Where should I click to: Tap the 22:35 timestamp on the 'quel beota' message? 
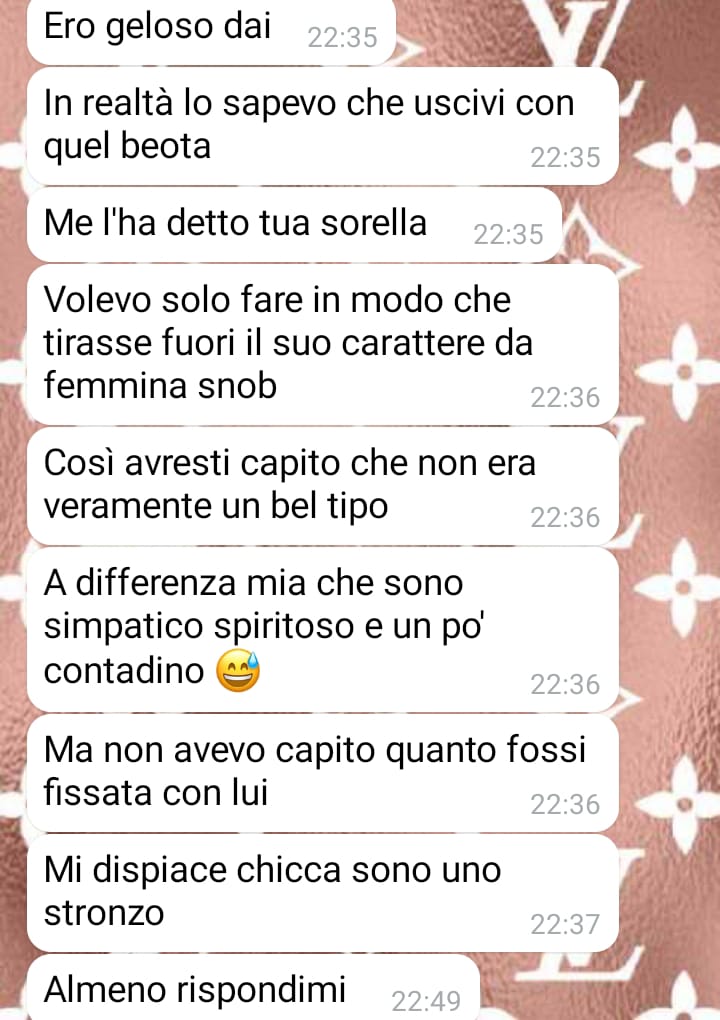click(x=565, y=157)
